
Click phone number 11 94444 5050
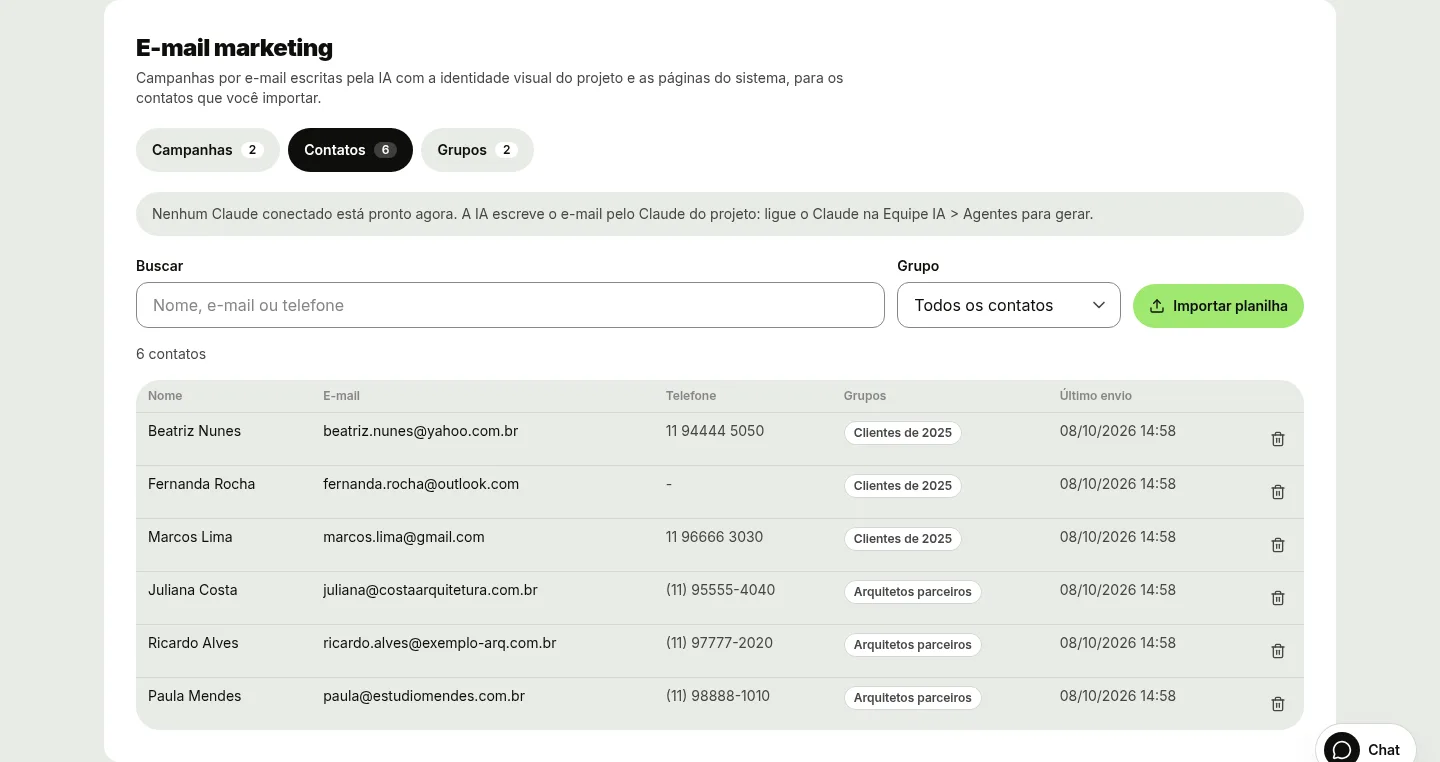[x=715, y=431]
